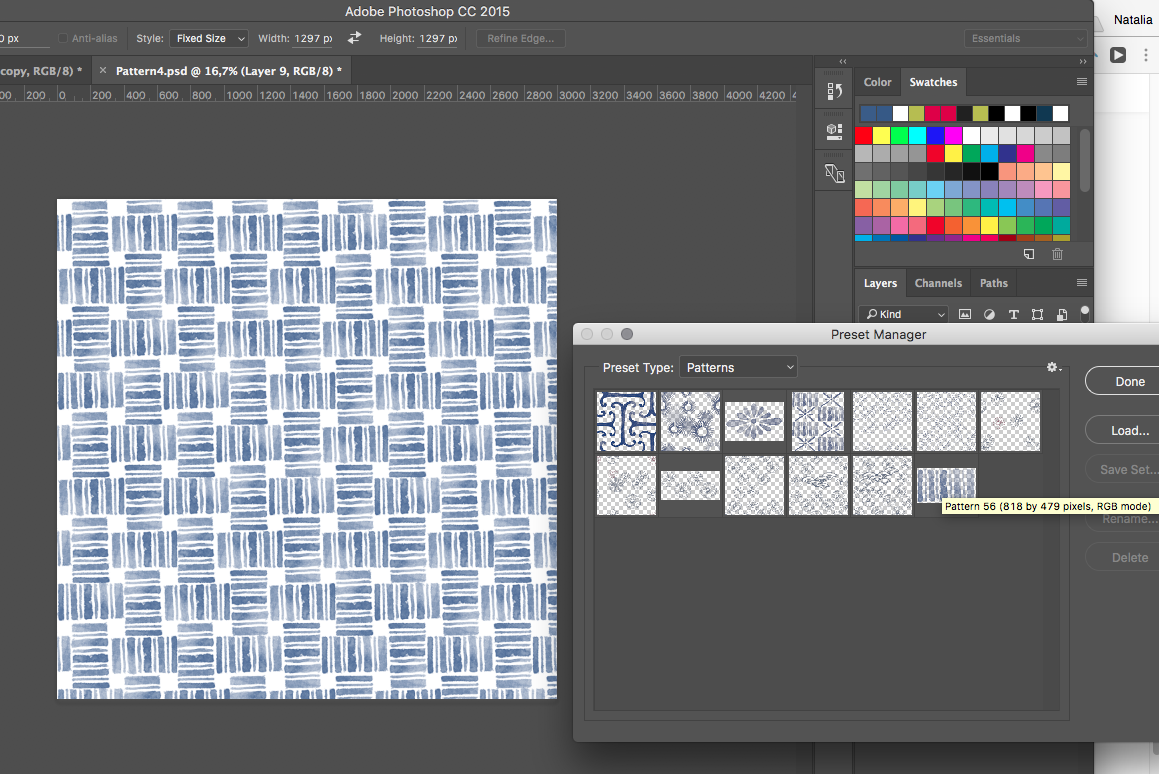Toggle the layer filtering on/off switch
The image size is (1159, 774).
pyautogui.click(x=1085, y=312)
